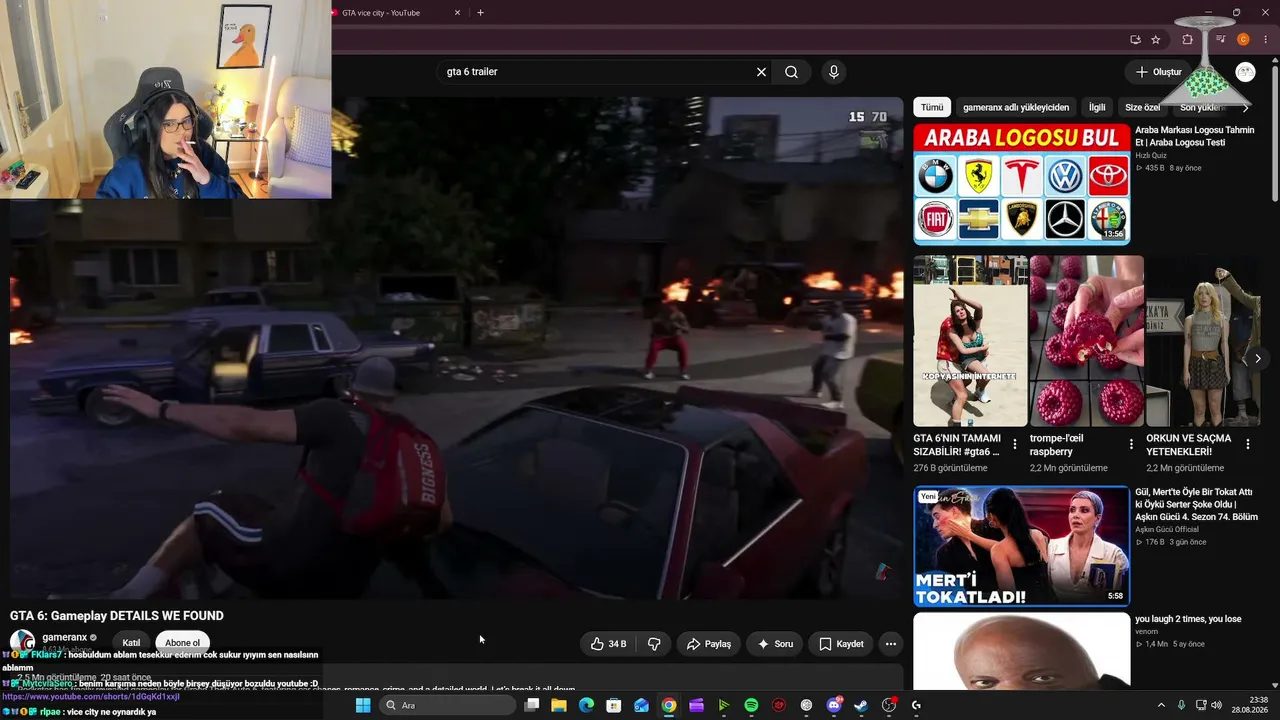
Task: Subscribe with the Abone ol button
Action: (x=183, y=643)
